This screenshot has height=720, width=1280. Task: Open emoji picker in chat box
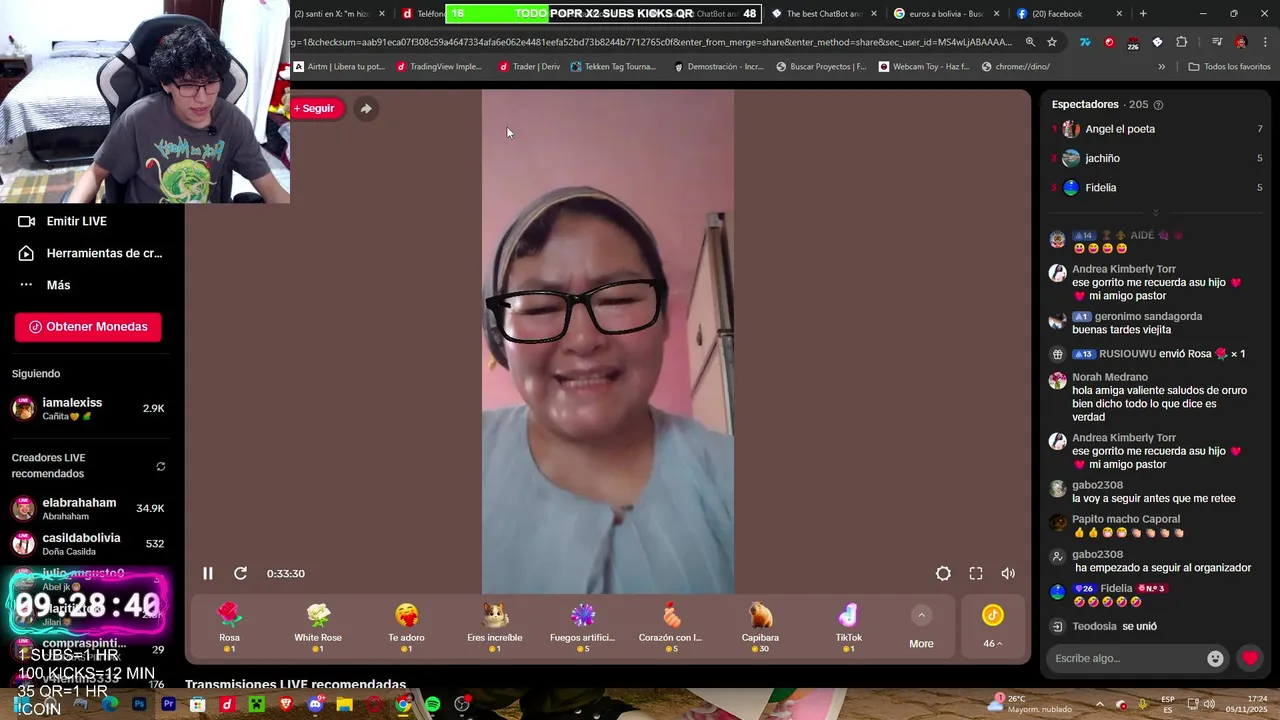point(1215,658)
